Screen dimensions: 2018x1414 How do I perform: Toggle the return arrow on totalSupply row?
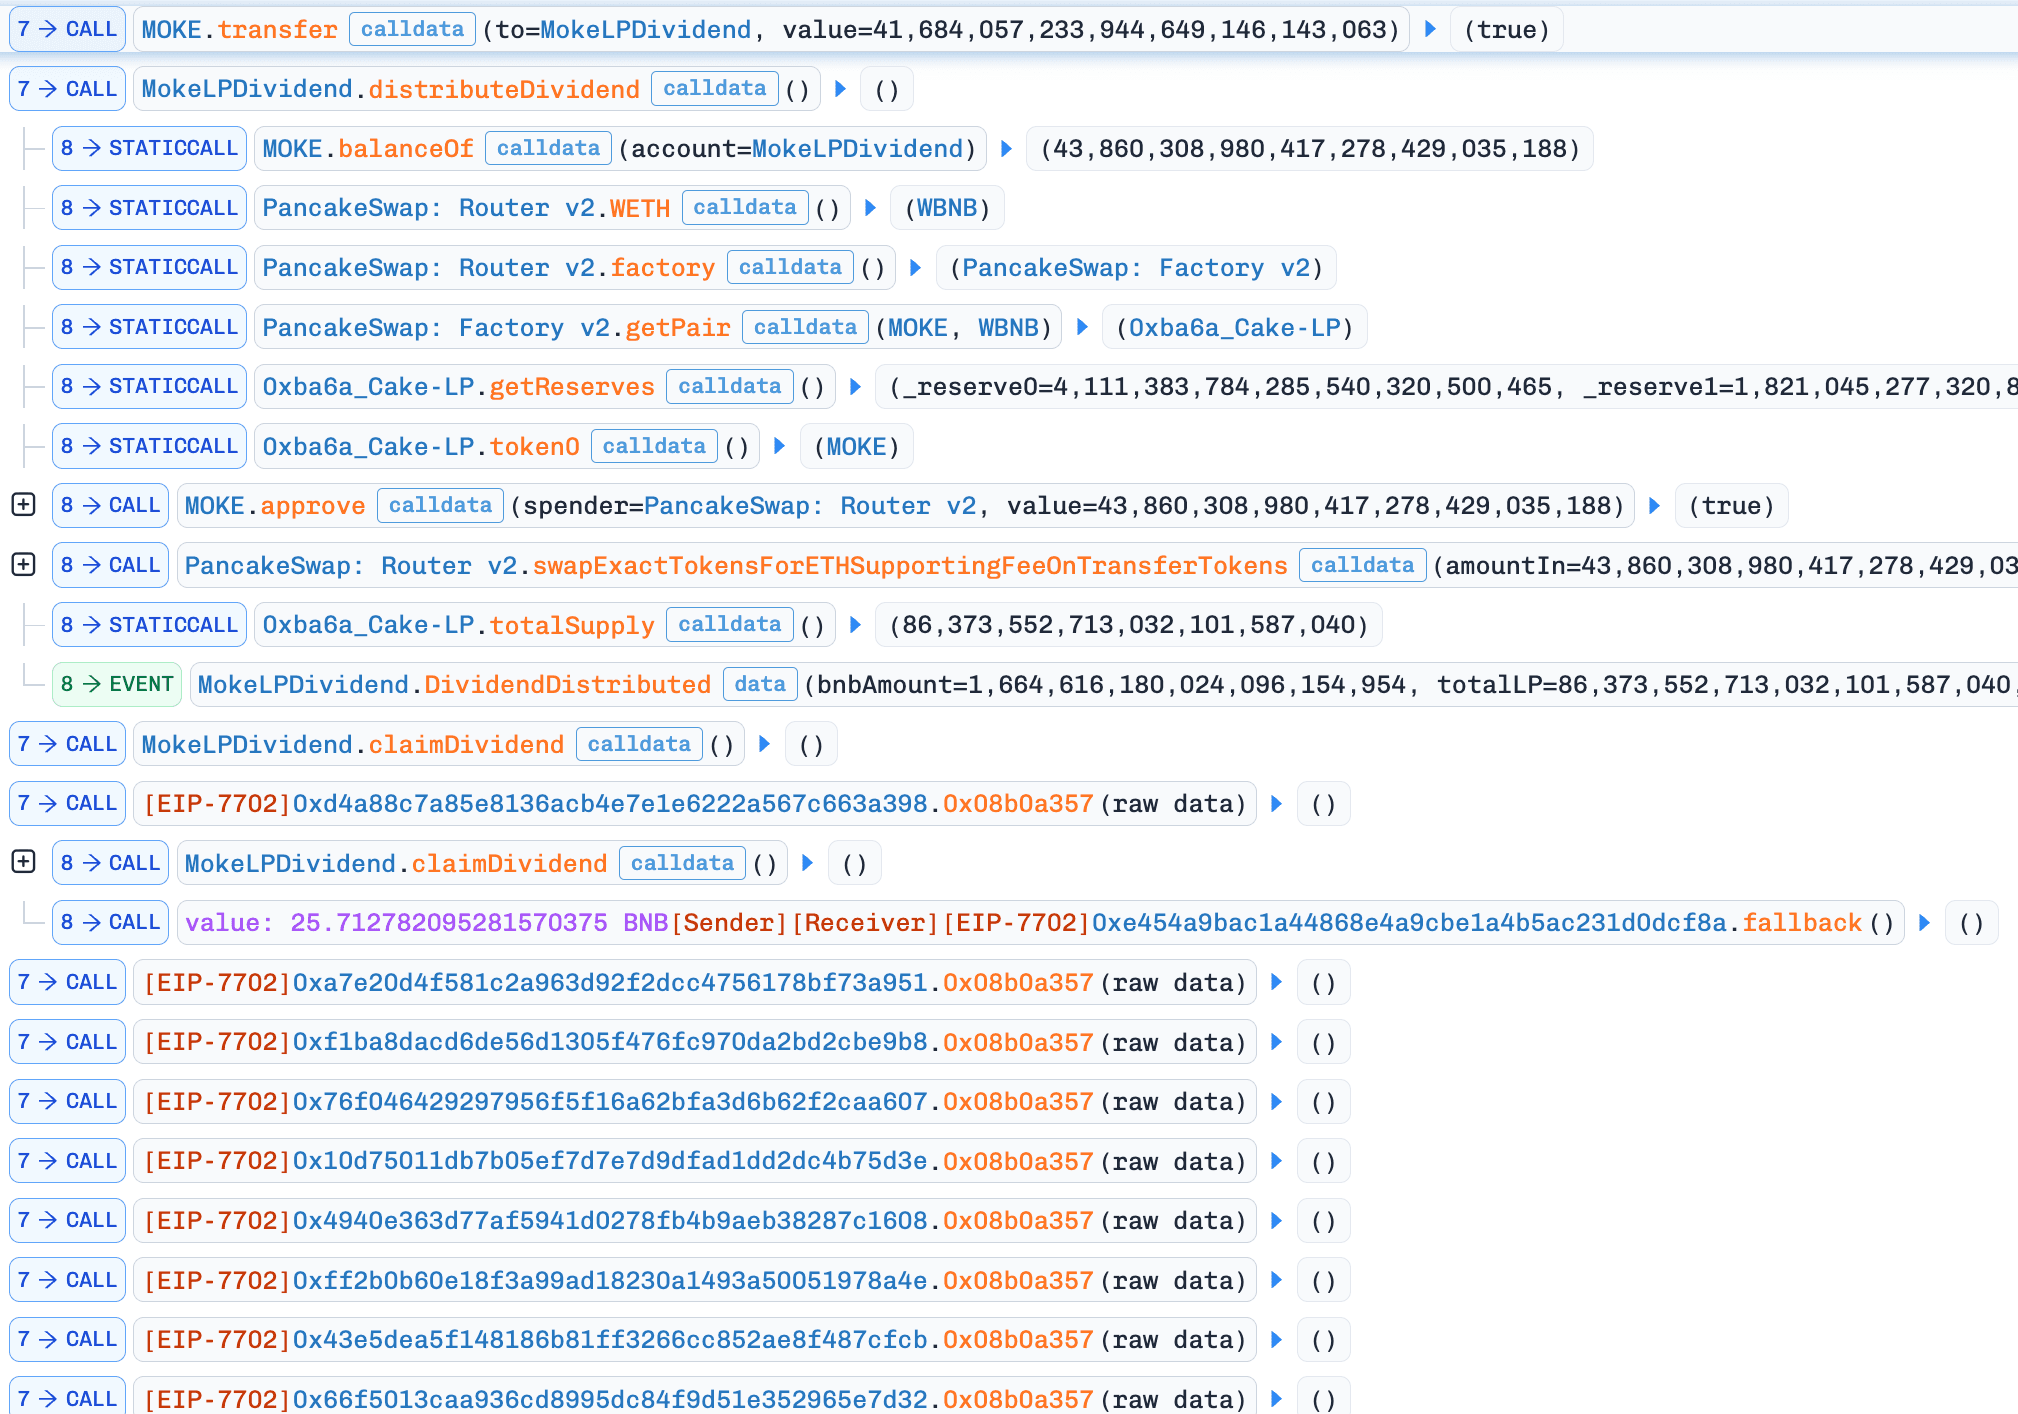pyautogui.click(x=855, y=624)
